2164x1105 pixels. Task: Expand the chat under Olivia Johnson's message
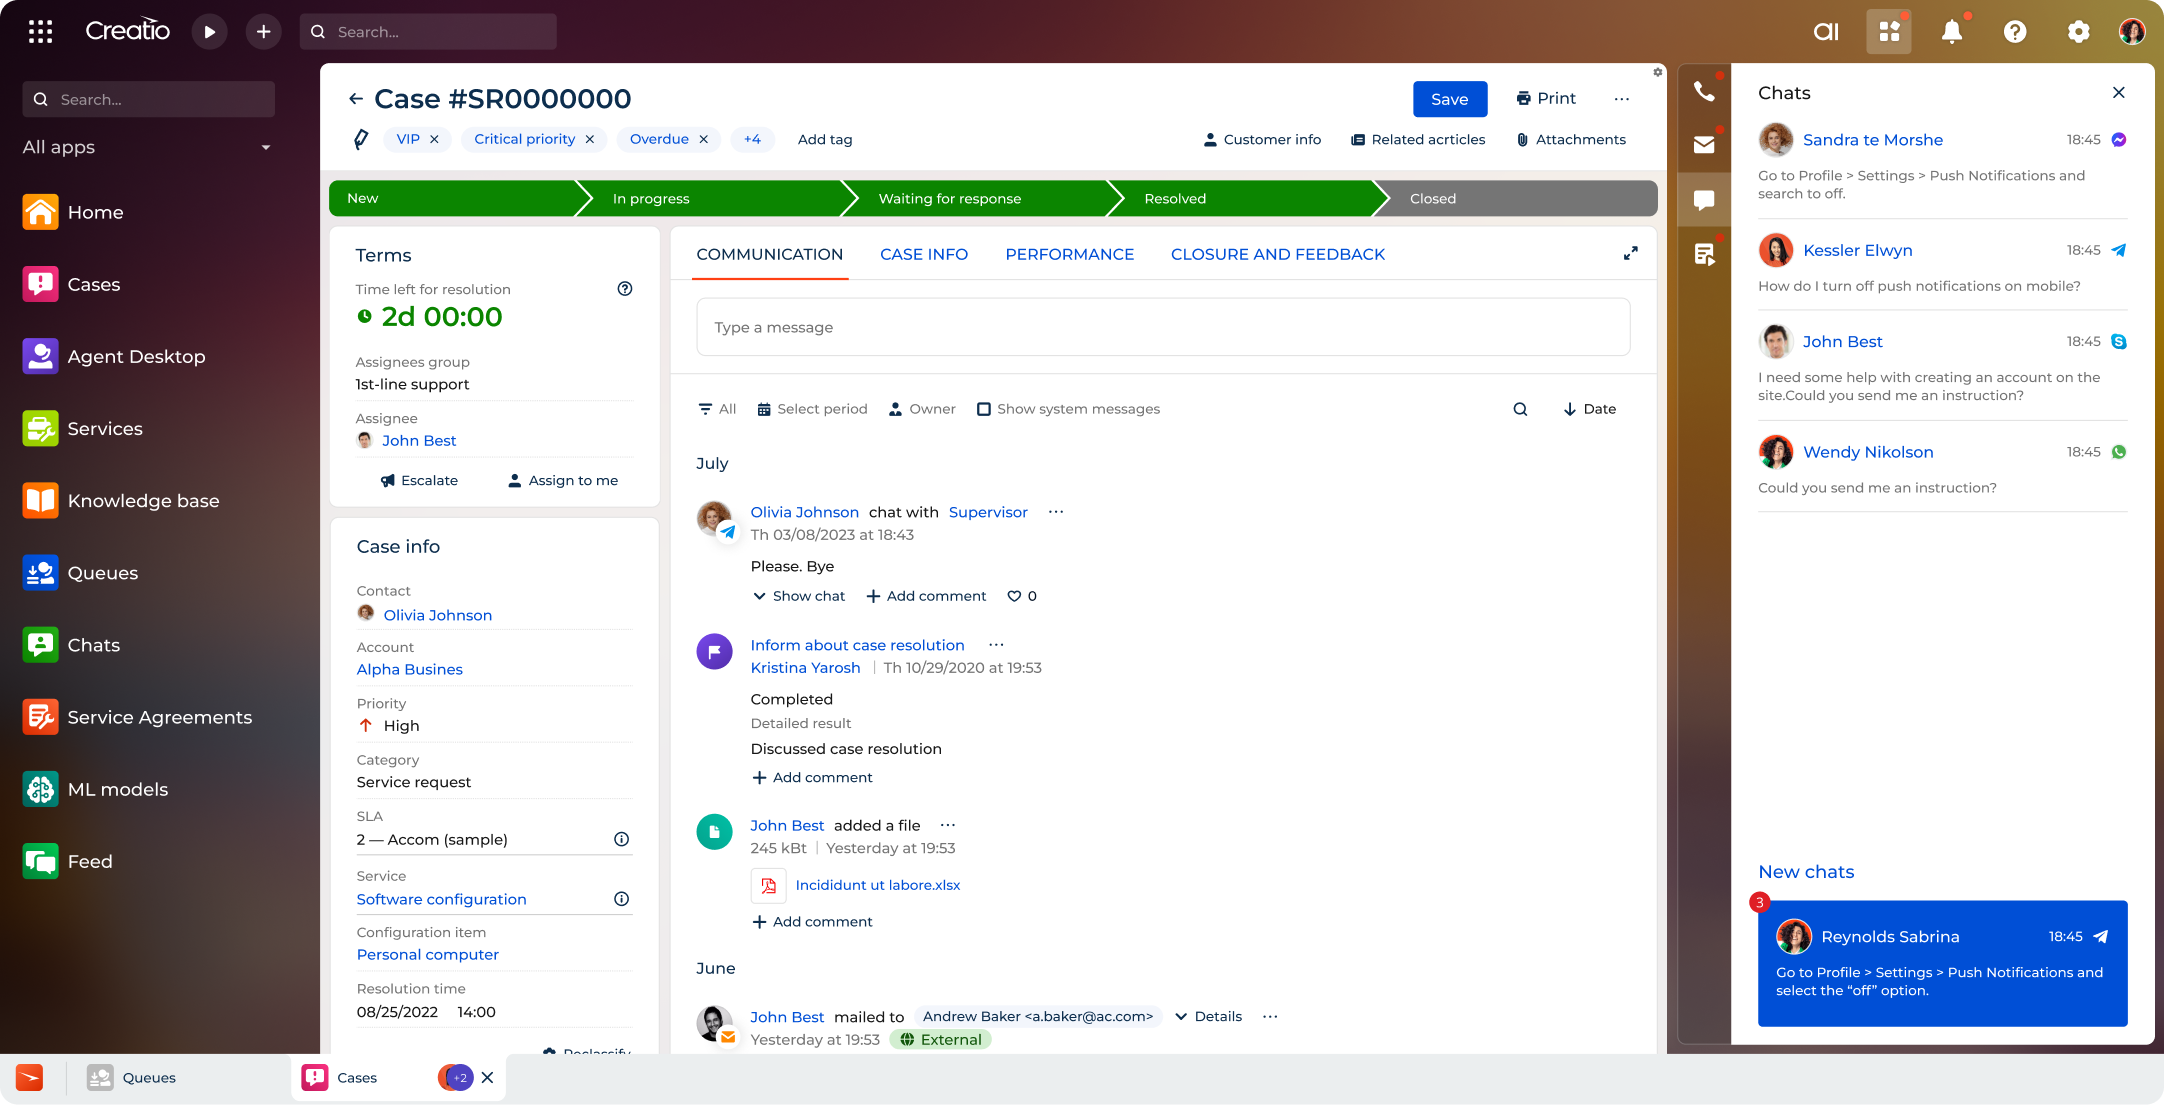pyautogui.click(x=798, y=596)
